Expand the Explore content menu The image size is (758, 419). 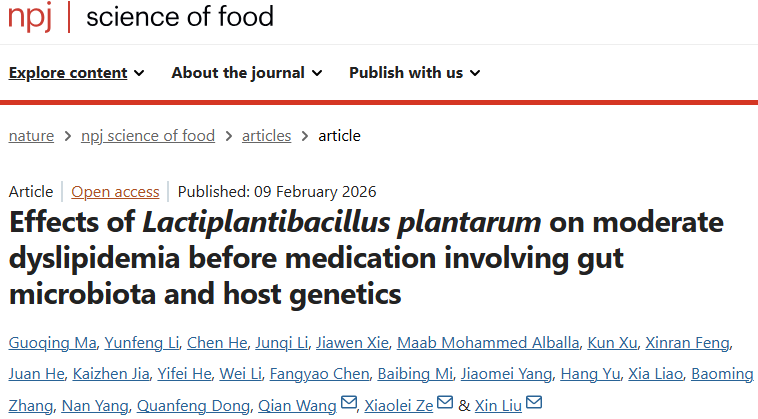click(77, 72)
